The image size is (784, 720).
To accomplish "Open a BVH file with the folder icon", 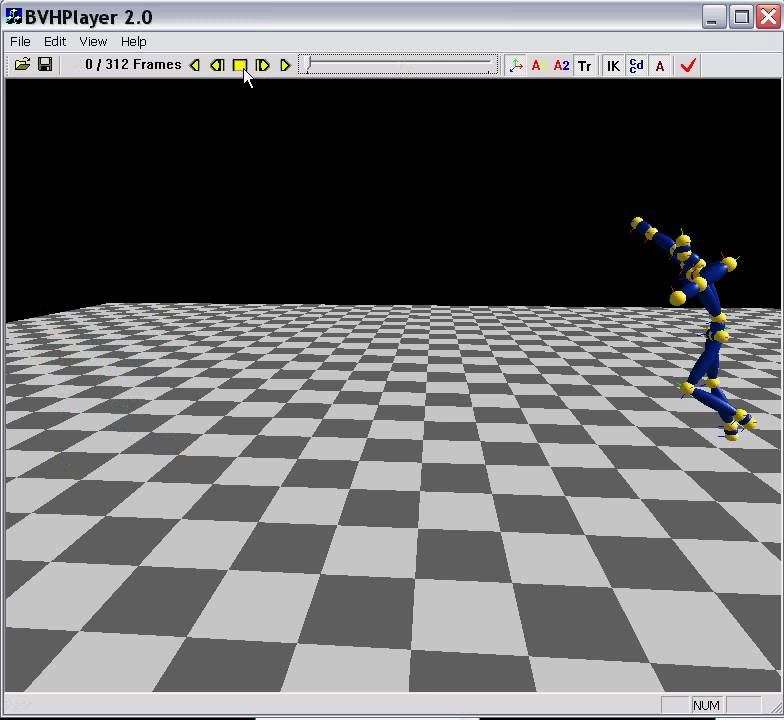I will pyautogui.click(x=22, y=65).
